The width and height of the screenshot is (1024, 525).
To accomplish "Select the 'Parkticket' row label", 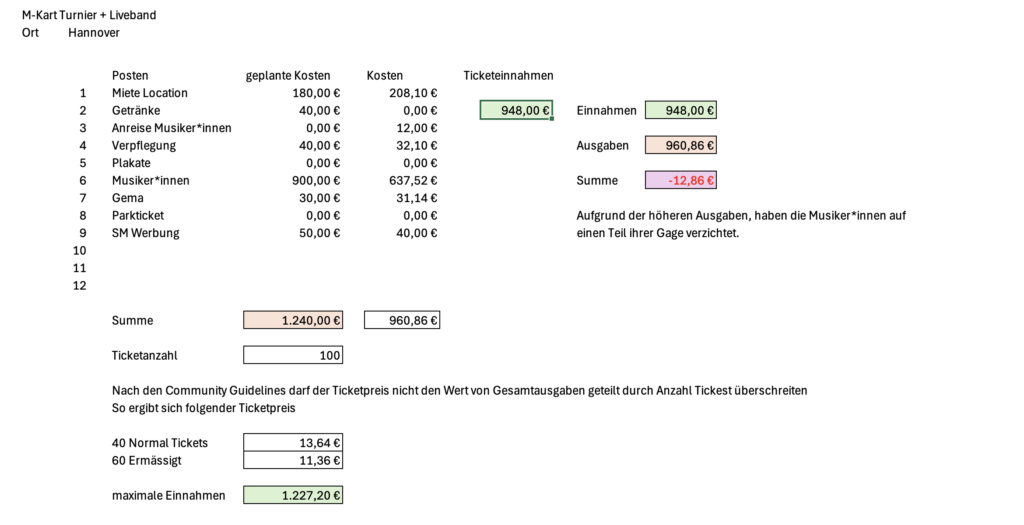I will click(x=138, y=215).
